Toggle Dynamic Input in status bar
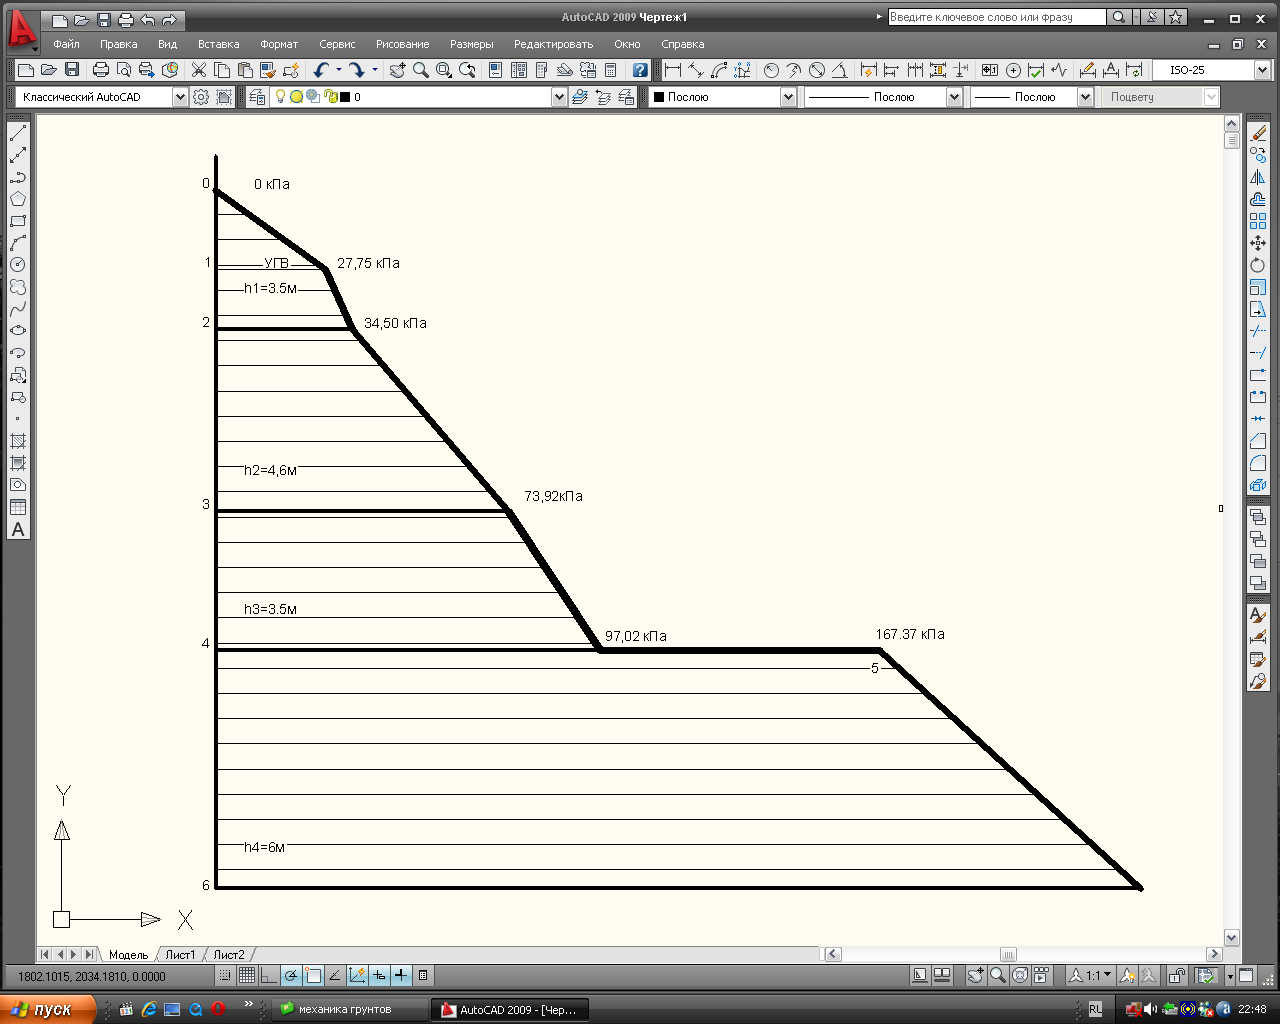The image size is (1280, 1024). (379, 976)
